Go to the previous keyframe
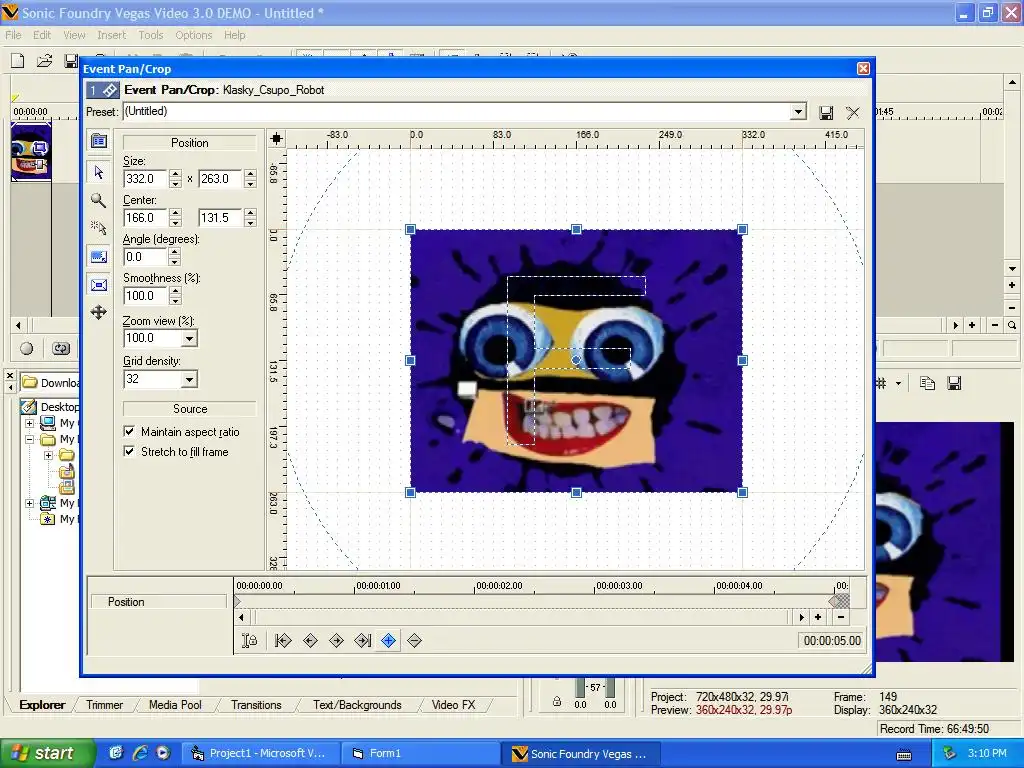This screenshot has width=1024, height=768. 310,641
